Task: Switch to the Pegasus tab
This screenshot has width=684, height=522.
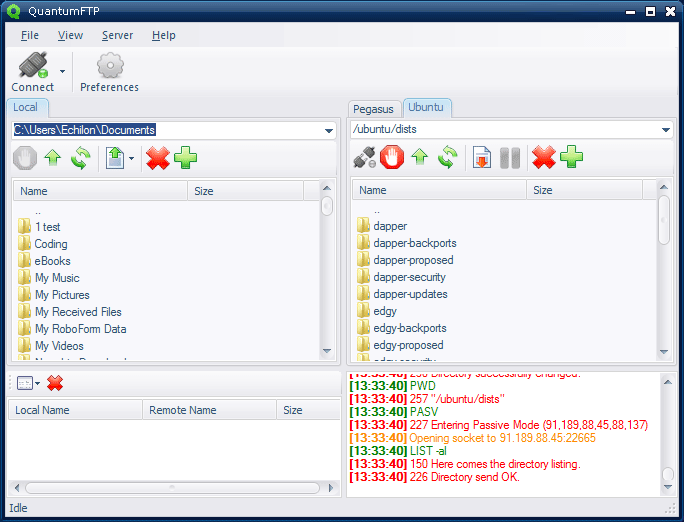Action: [x=373, y=109]
